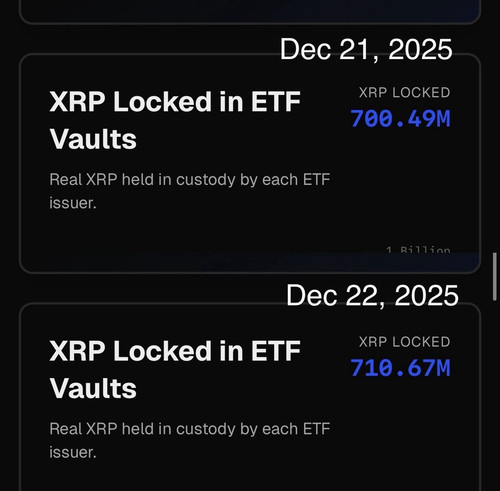Open the Dec 21 'XRP Locked in ETF Vaults' heading
The image size is (500, 491).
(x=175, y=120)
